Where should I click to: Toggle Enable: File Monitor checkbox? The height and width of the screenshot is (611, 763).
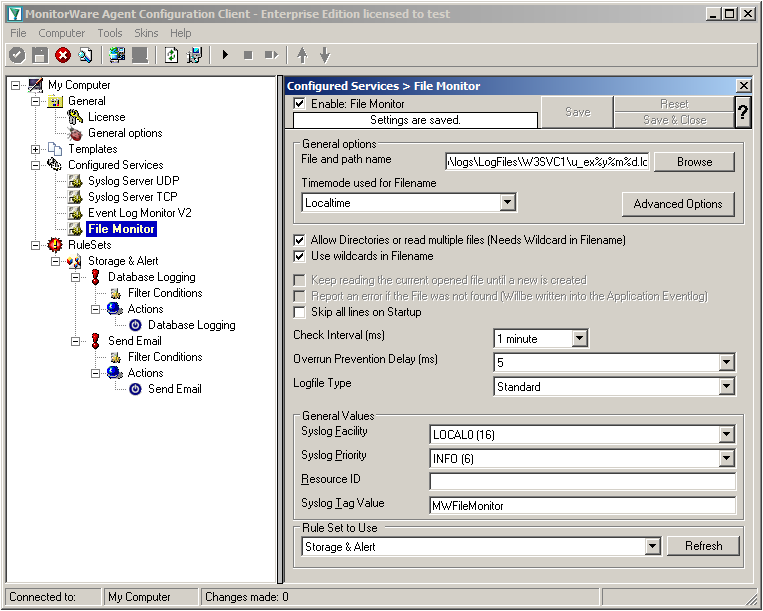[300, 104]
